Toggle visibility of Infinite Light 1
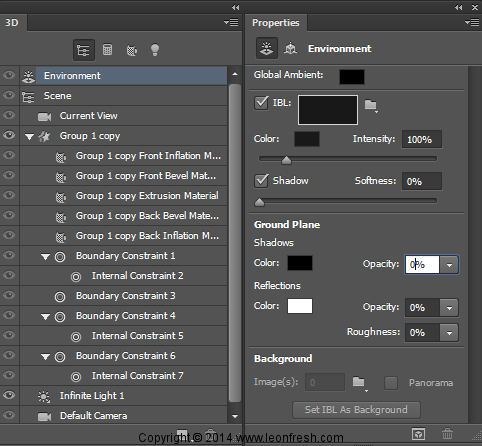482x446 pixels. (x=9, y=395)
